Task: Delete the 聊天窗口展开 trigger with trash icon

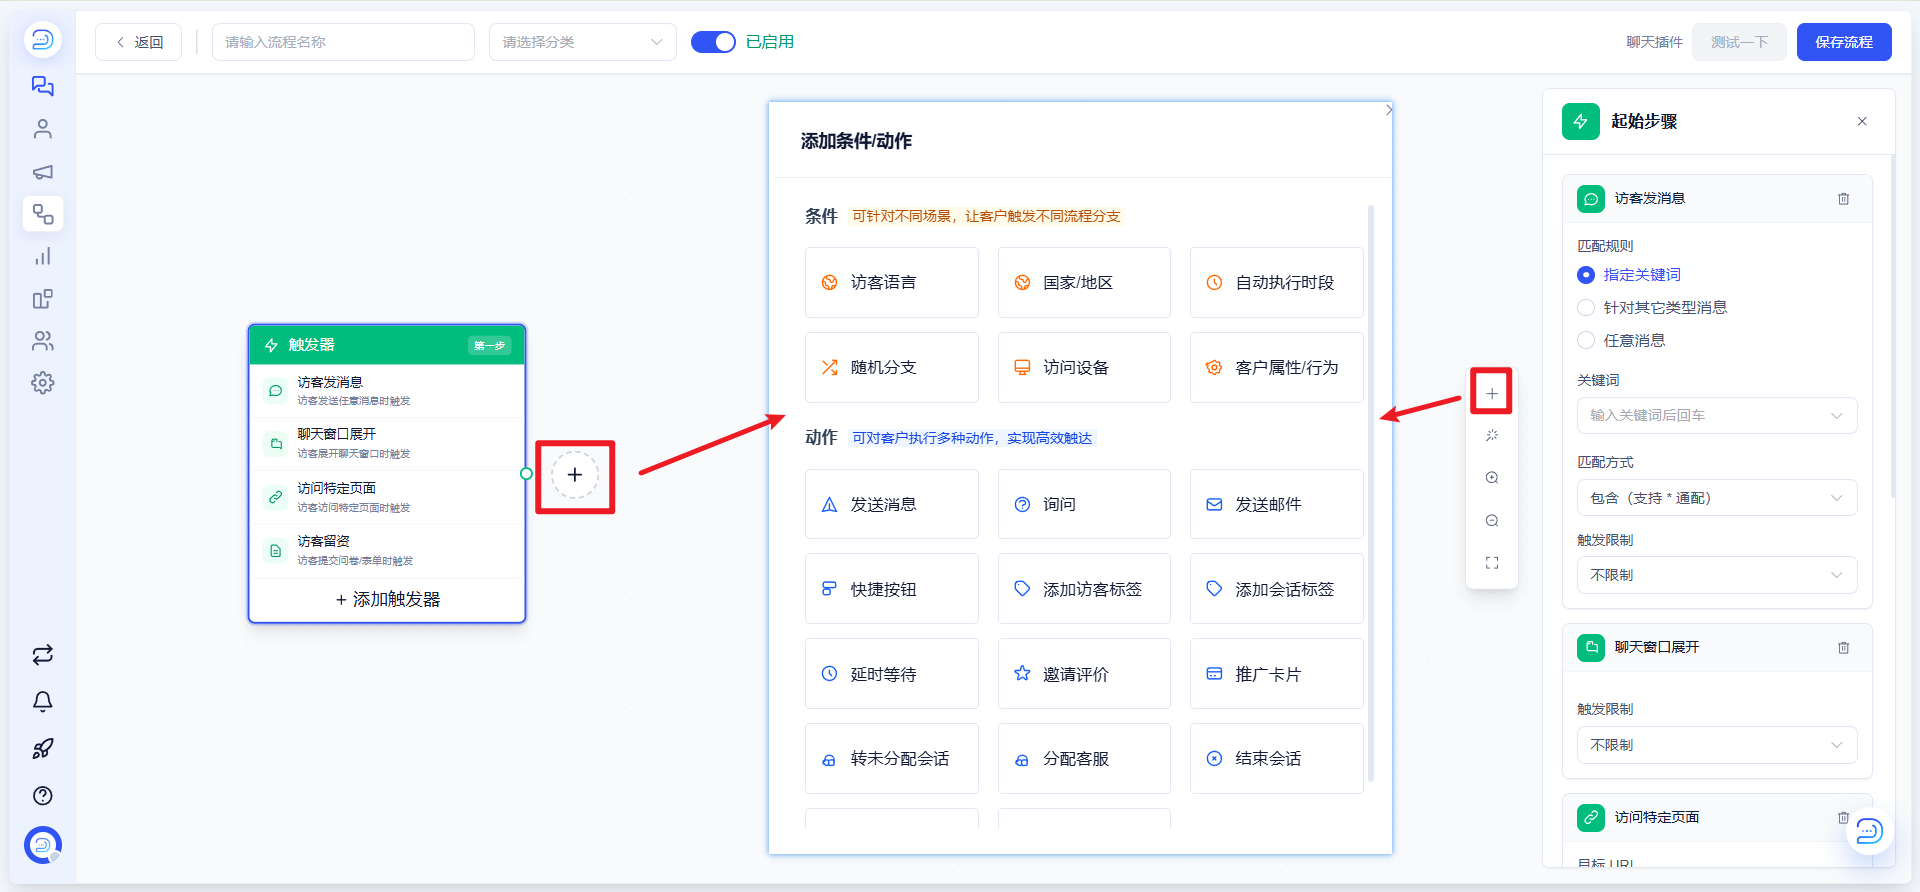Action: pos(1843,648)
